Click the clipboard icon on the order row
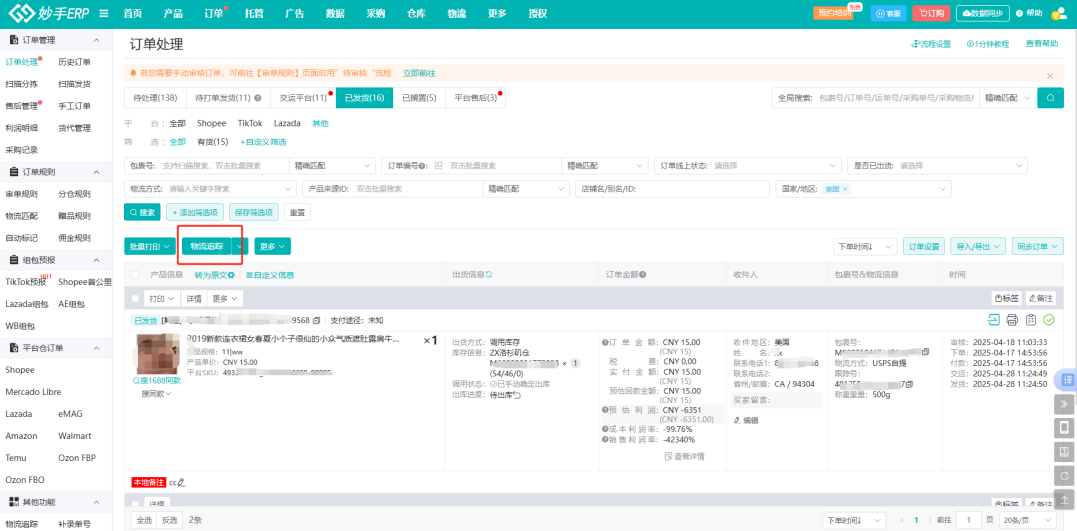 pos(1030,319)
